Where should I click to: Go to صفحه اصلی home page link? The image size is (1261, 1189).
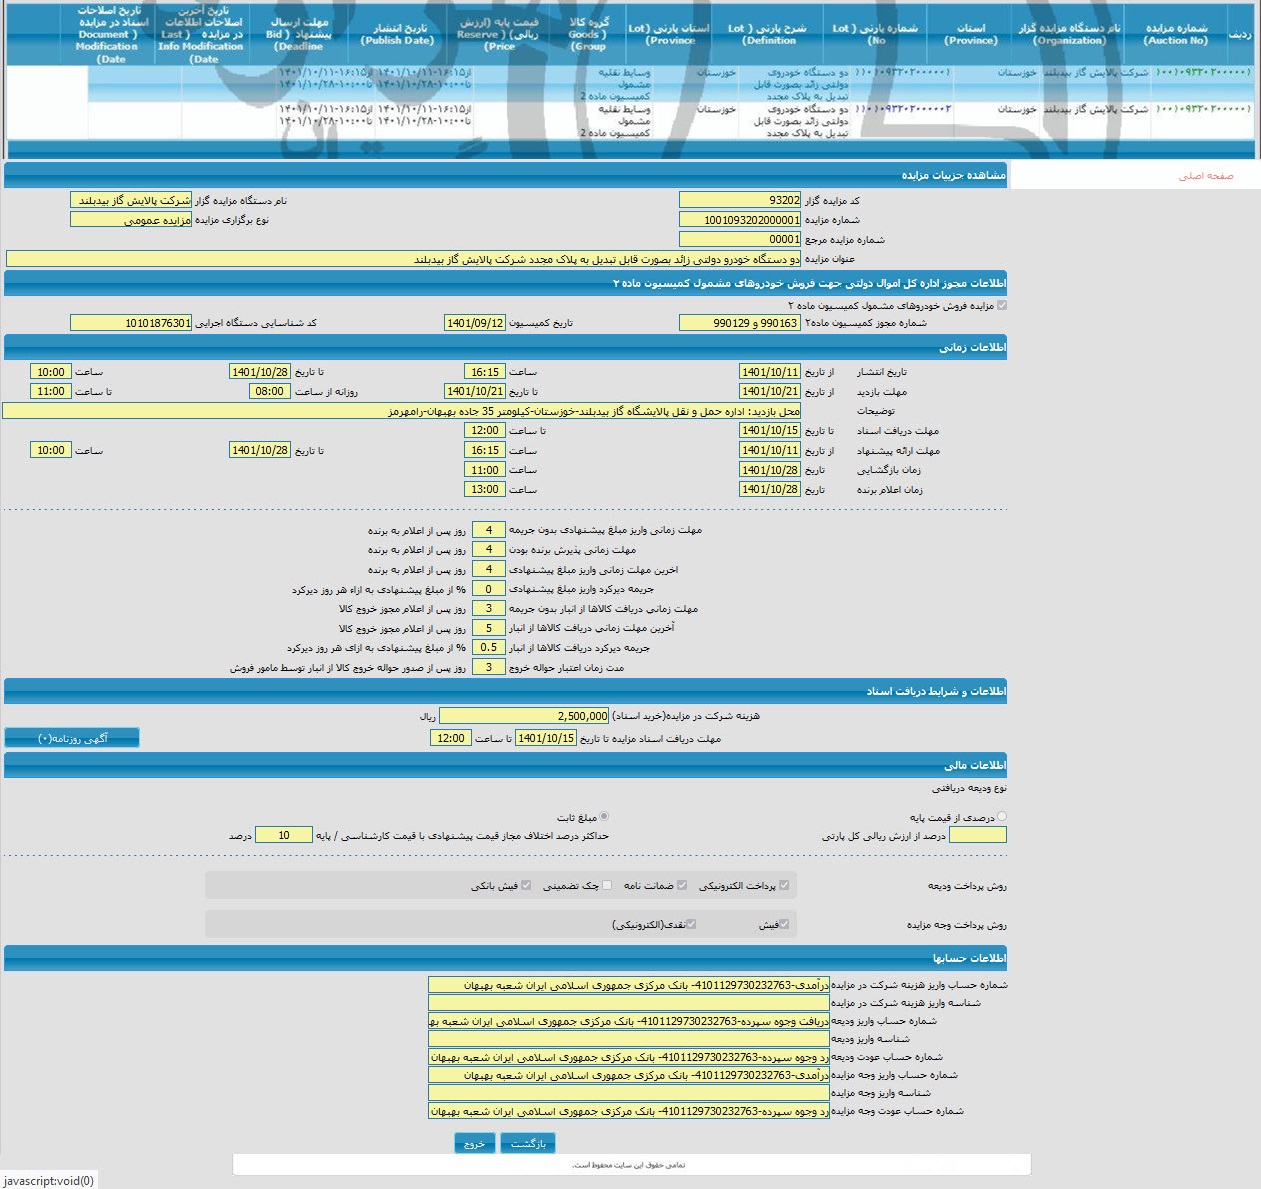[1205, 176]
